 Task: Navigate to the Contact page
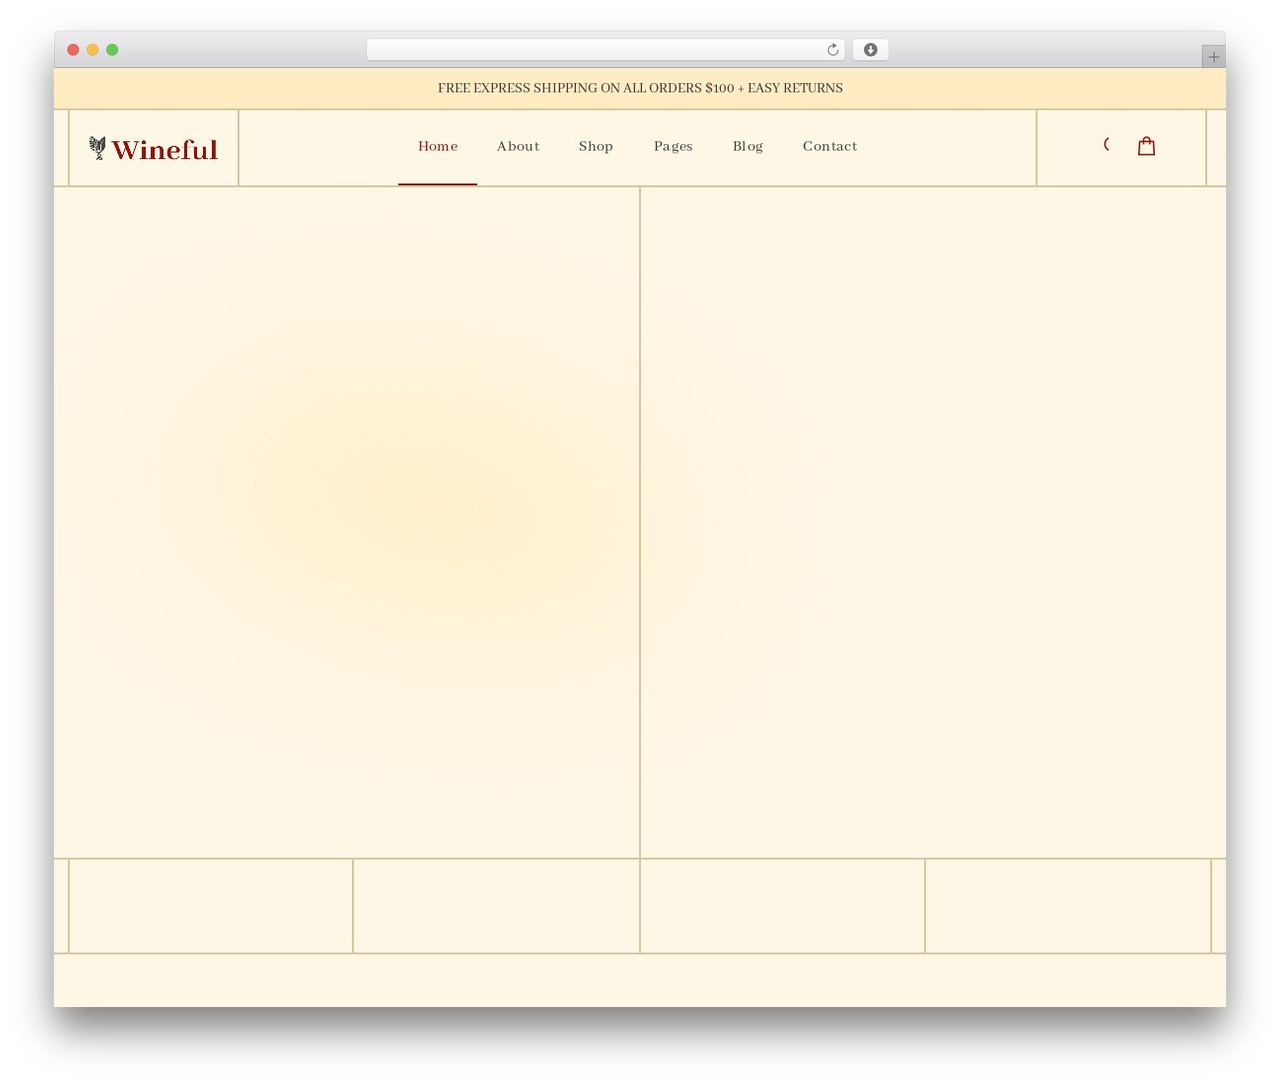(x=830, y=146)
